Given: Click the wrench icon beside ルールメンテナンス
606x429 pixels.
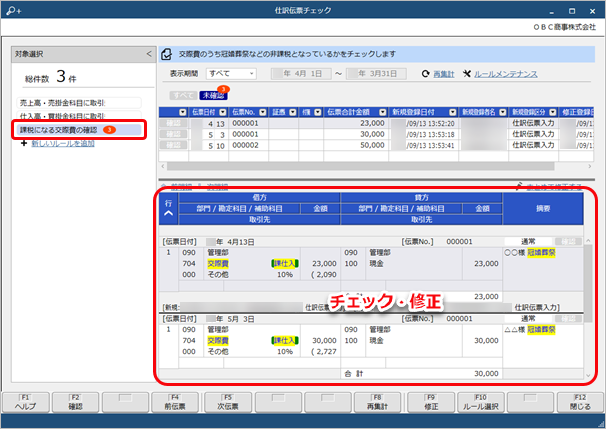Looking at the screenshot, I should coord(467,73).
